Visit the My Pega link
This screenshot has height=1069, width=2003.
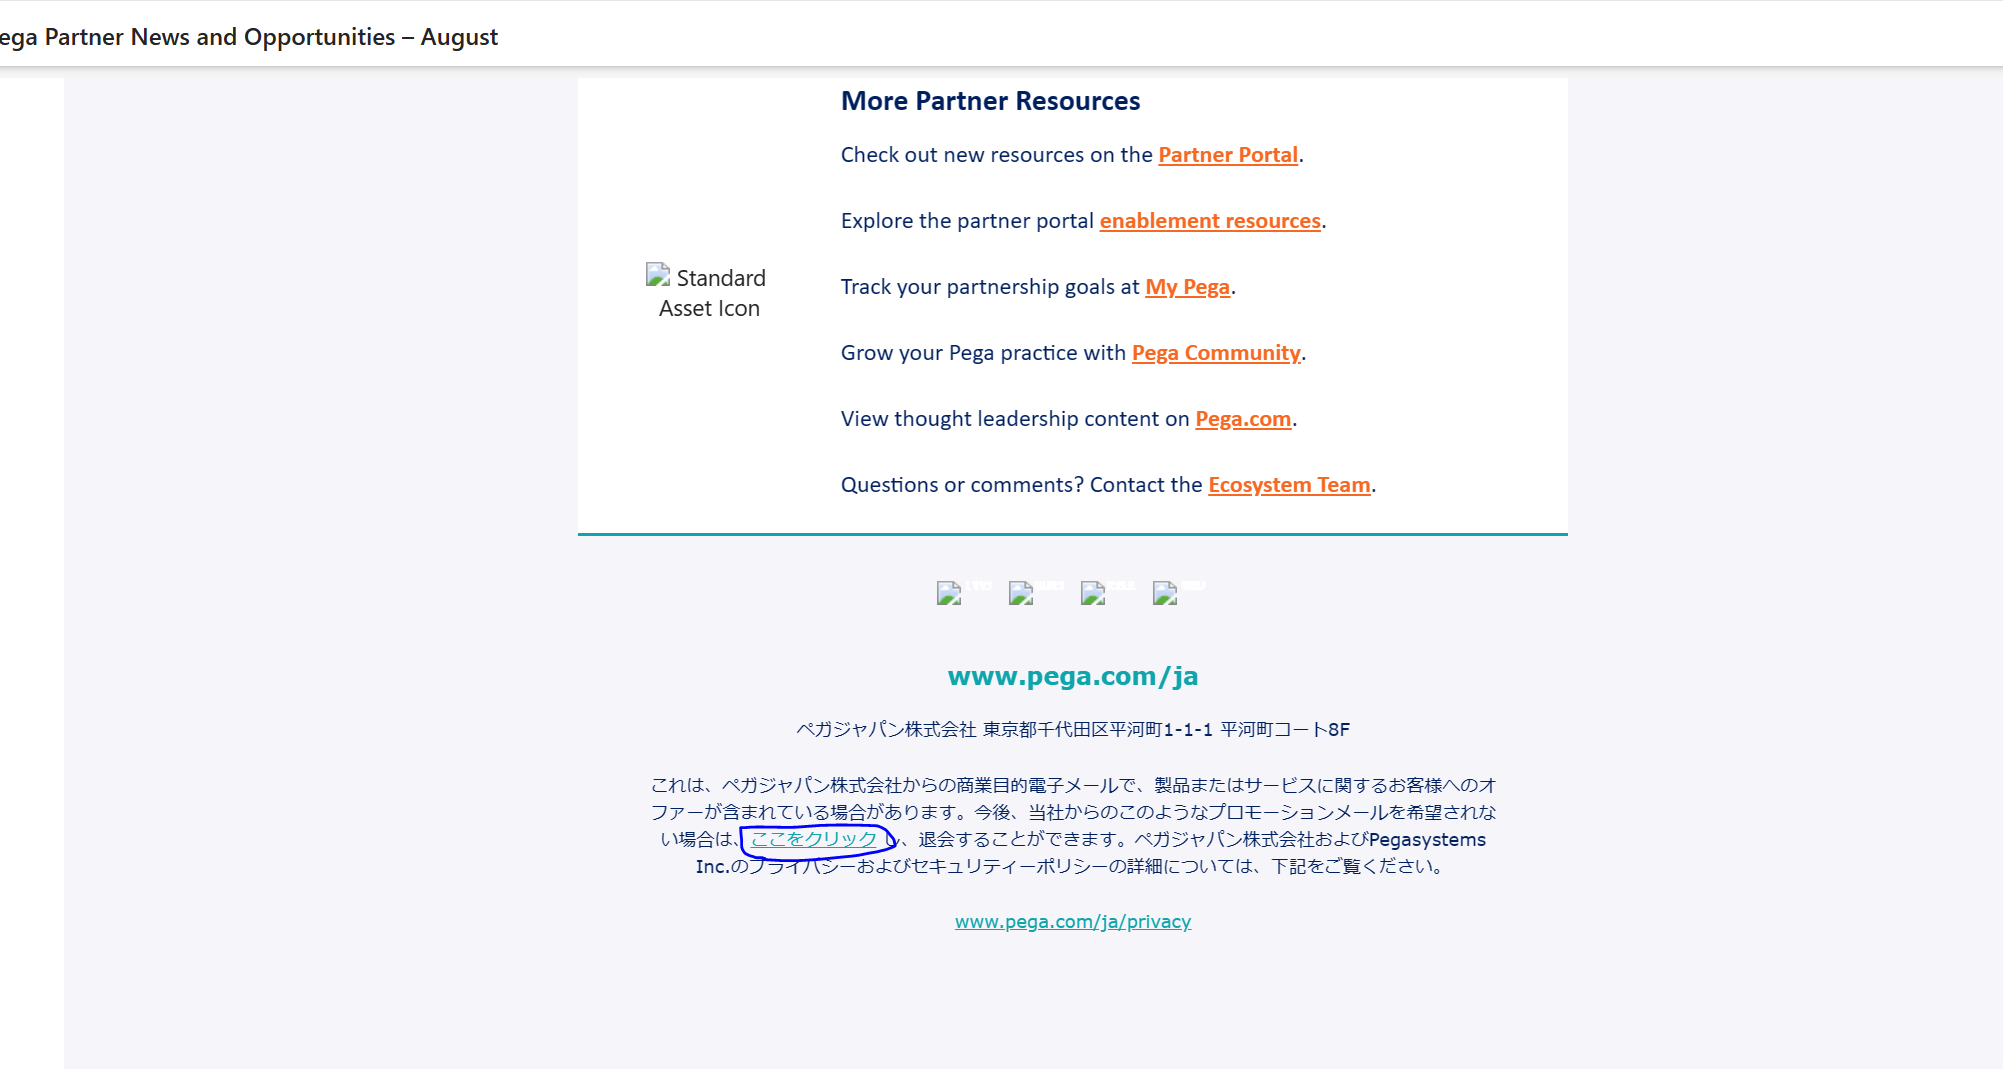(1187, 287)
